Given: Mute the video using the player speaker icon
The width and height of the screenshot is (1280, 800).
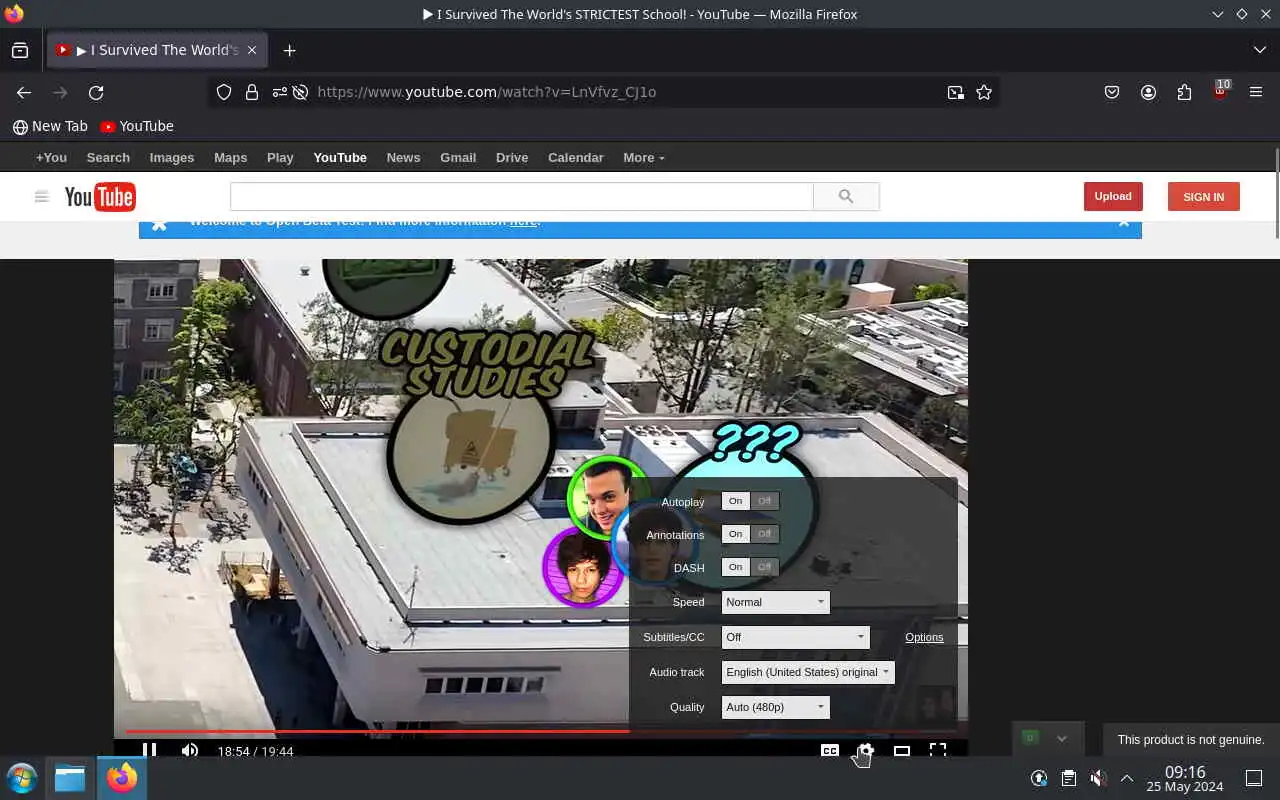Looking at the screenshot, I should (x=190, y=750).
